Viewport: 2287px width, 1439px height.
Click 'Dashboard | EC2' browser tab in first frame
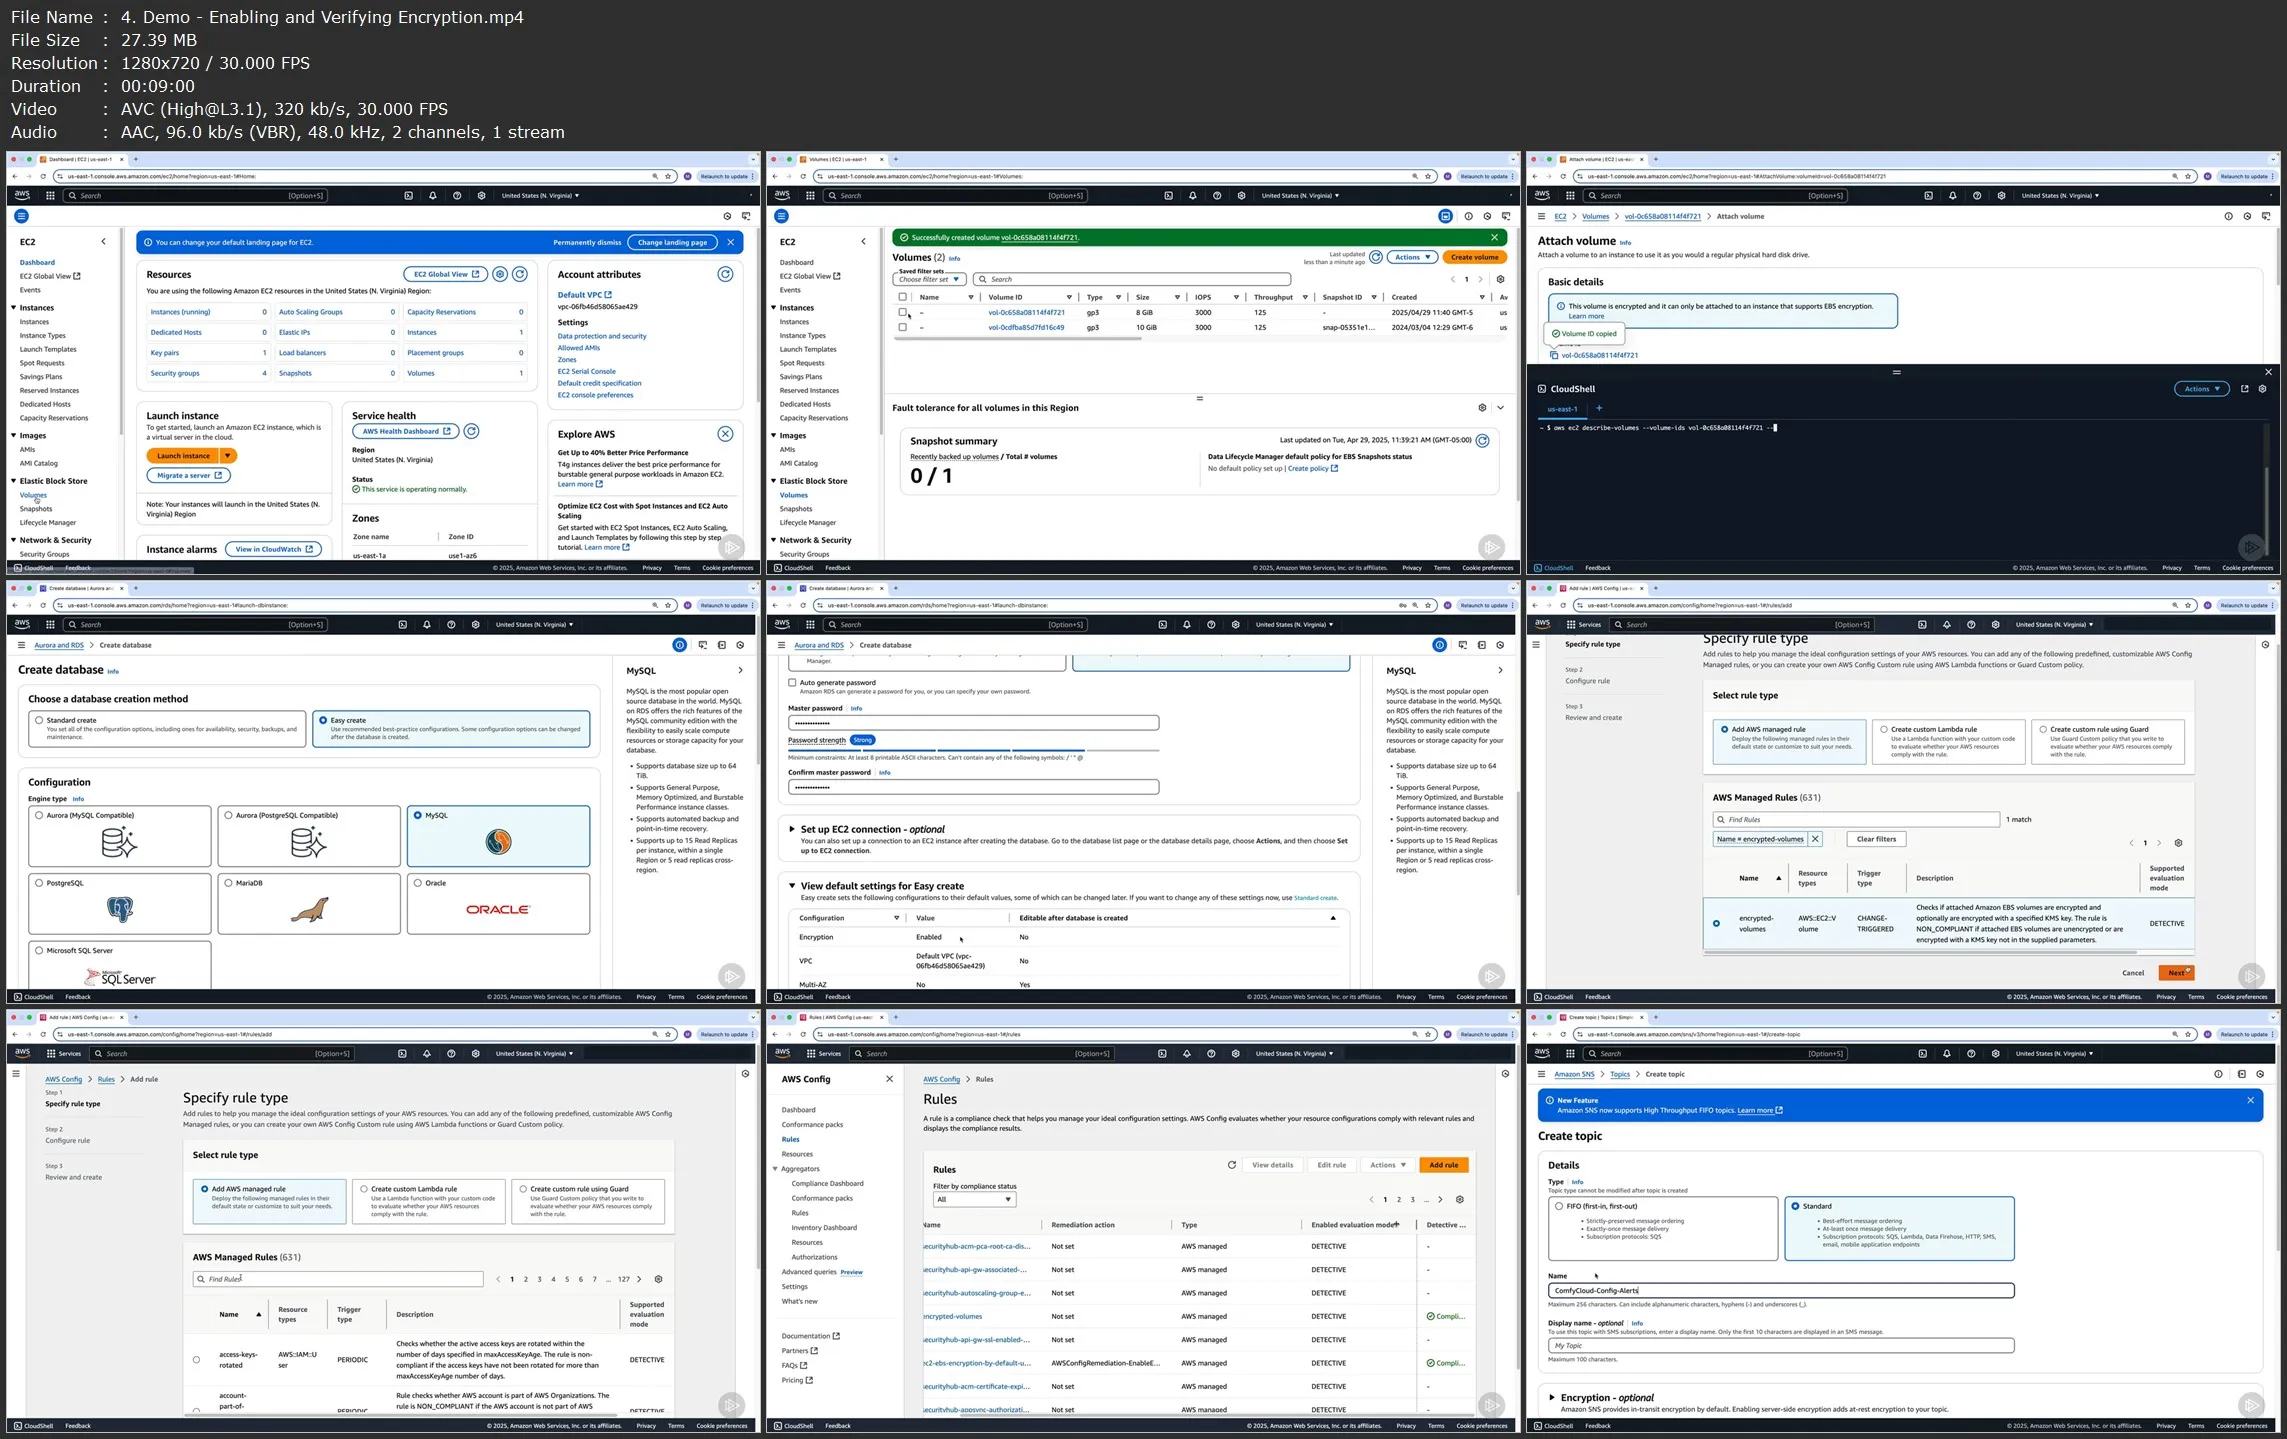click(x=83, y=159)
